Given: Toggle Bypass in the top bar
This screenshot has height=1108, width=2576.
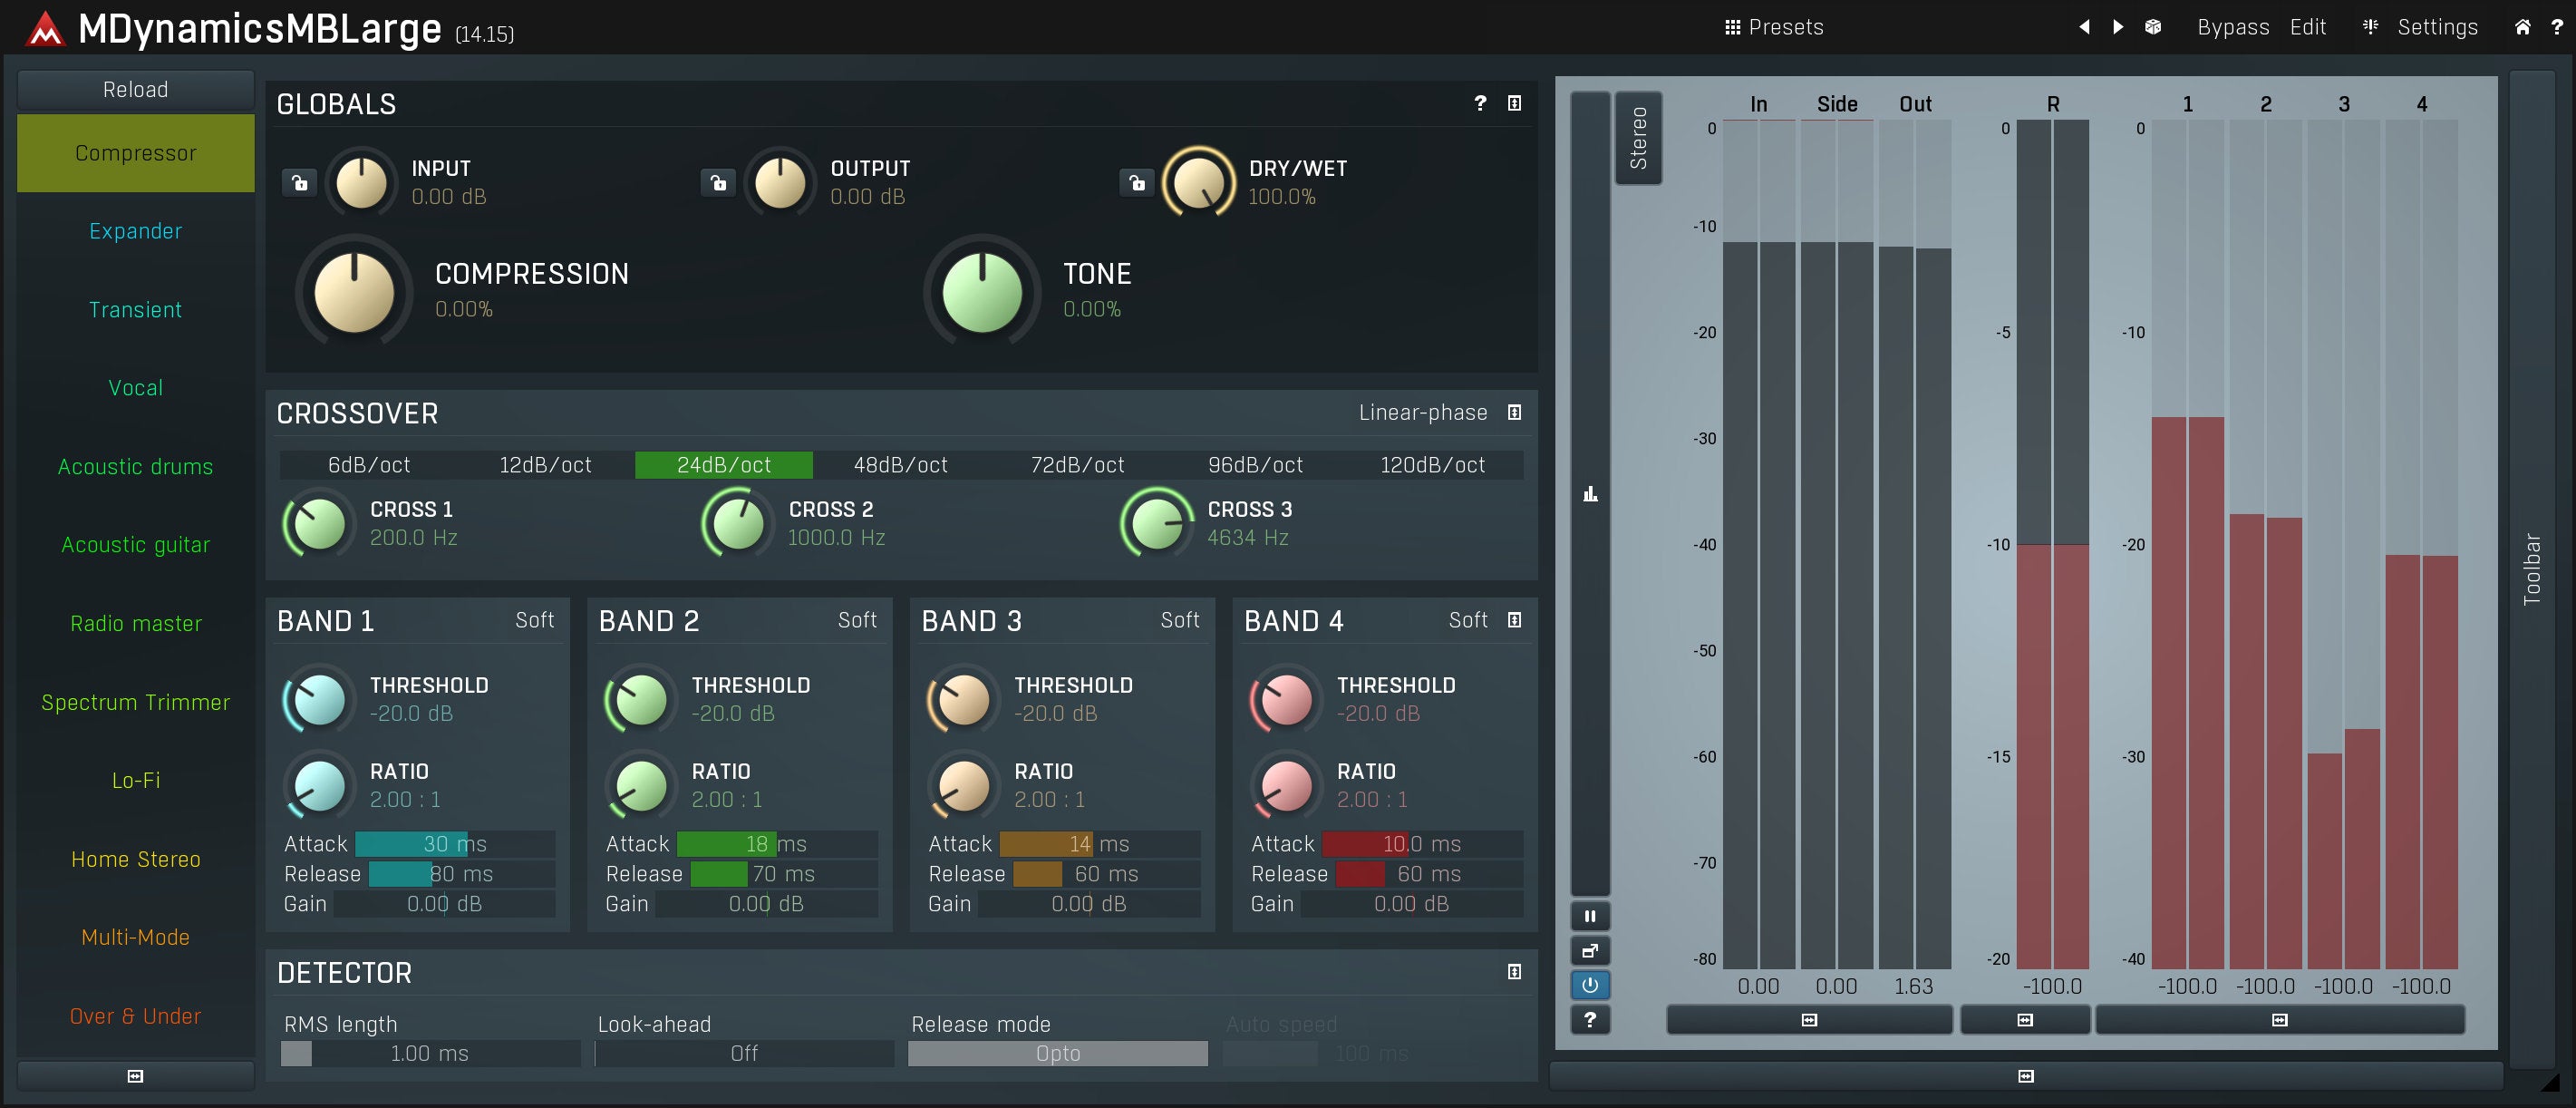Looking at the screenshot, I should click(x=2232, y=27).
